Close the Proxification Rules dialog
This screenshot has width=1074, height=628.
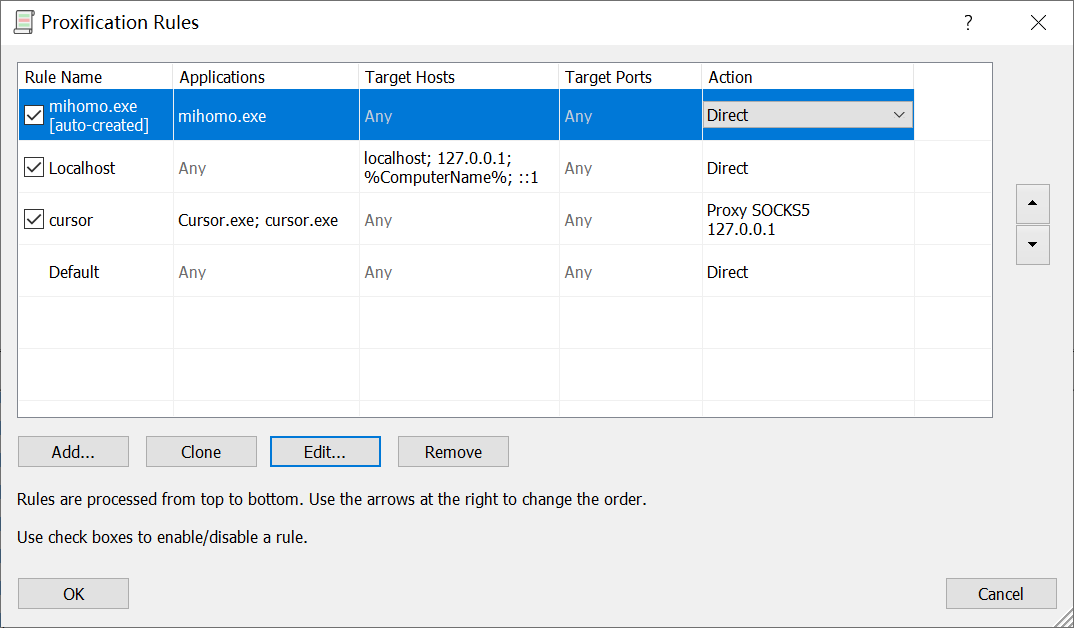click(x=1038, y=23)
